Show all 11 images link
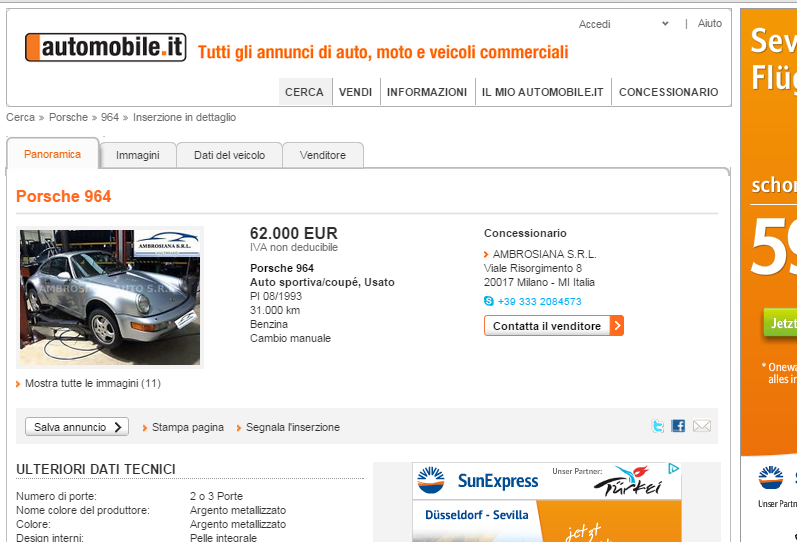 [x=93, y=383]
